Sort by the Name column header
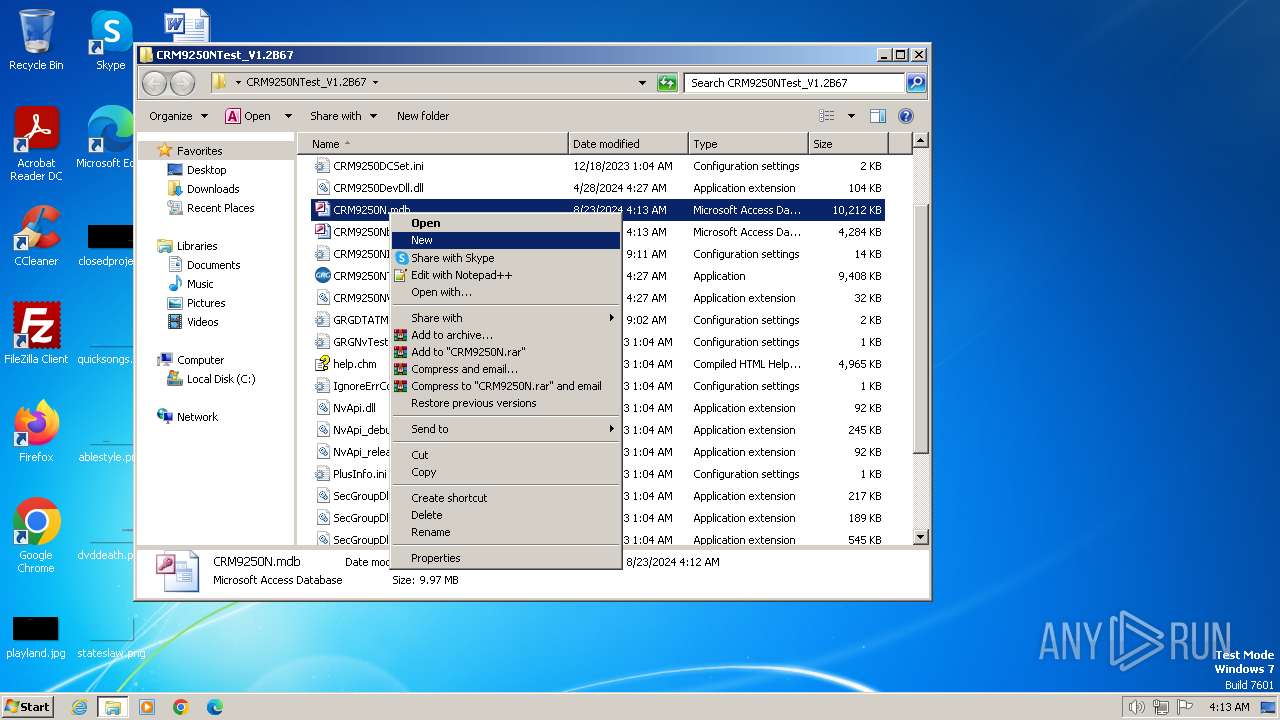The width and height of the screenshot is (1280, 720). tap(433, 144)
